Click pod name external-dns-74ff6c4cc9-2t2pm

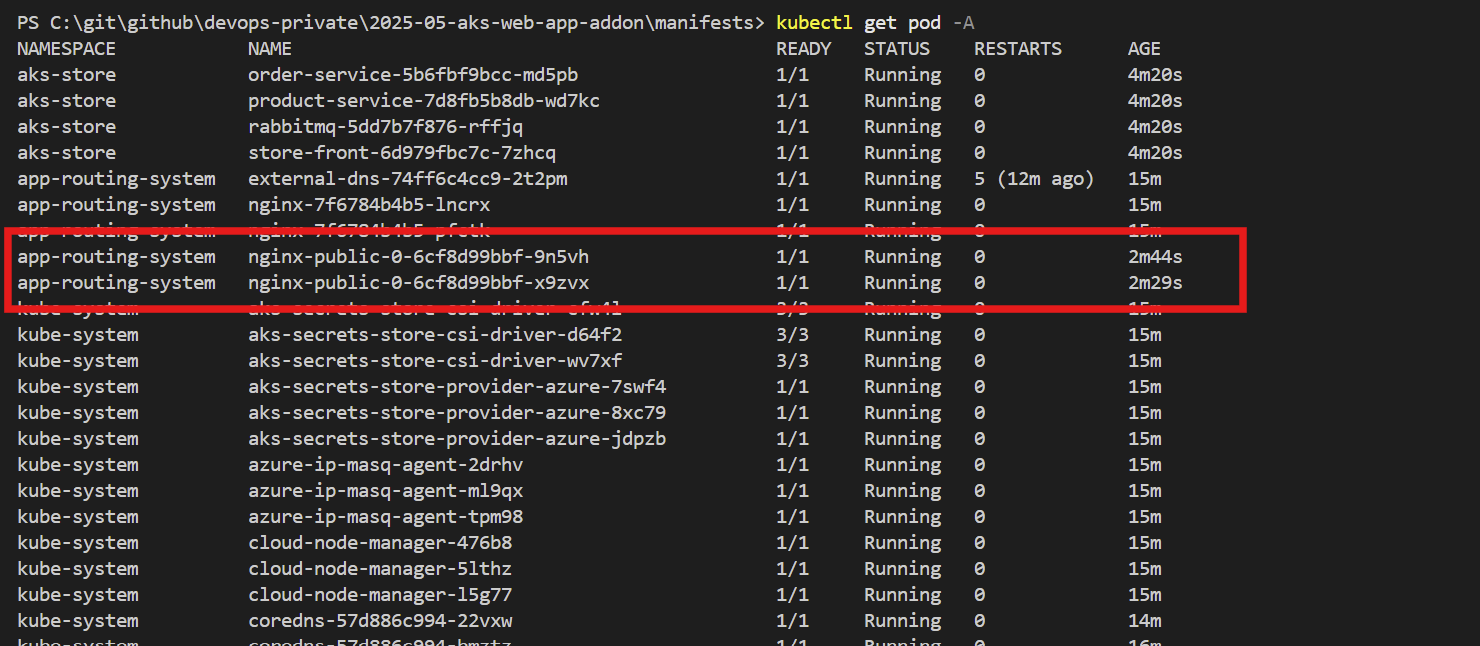click(x=408, y=179)
